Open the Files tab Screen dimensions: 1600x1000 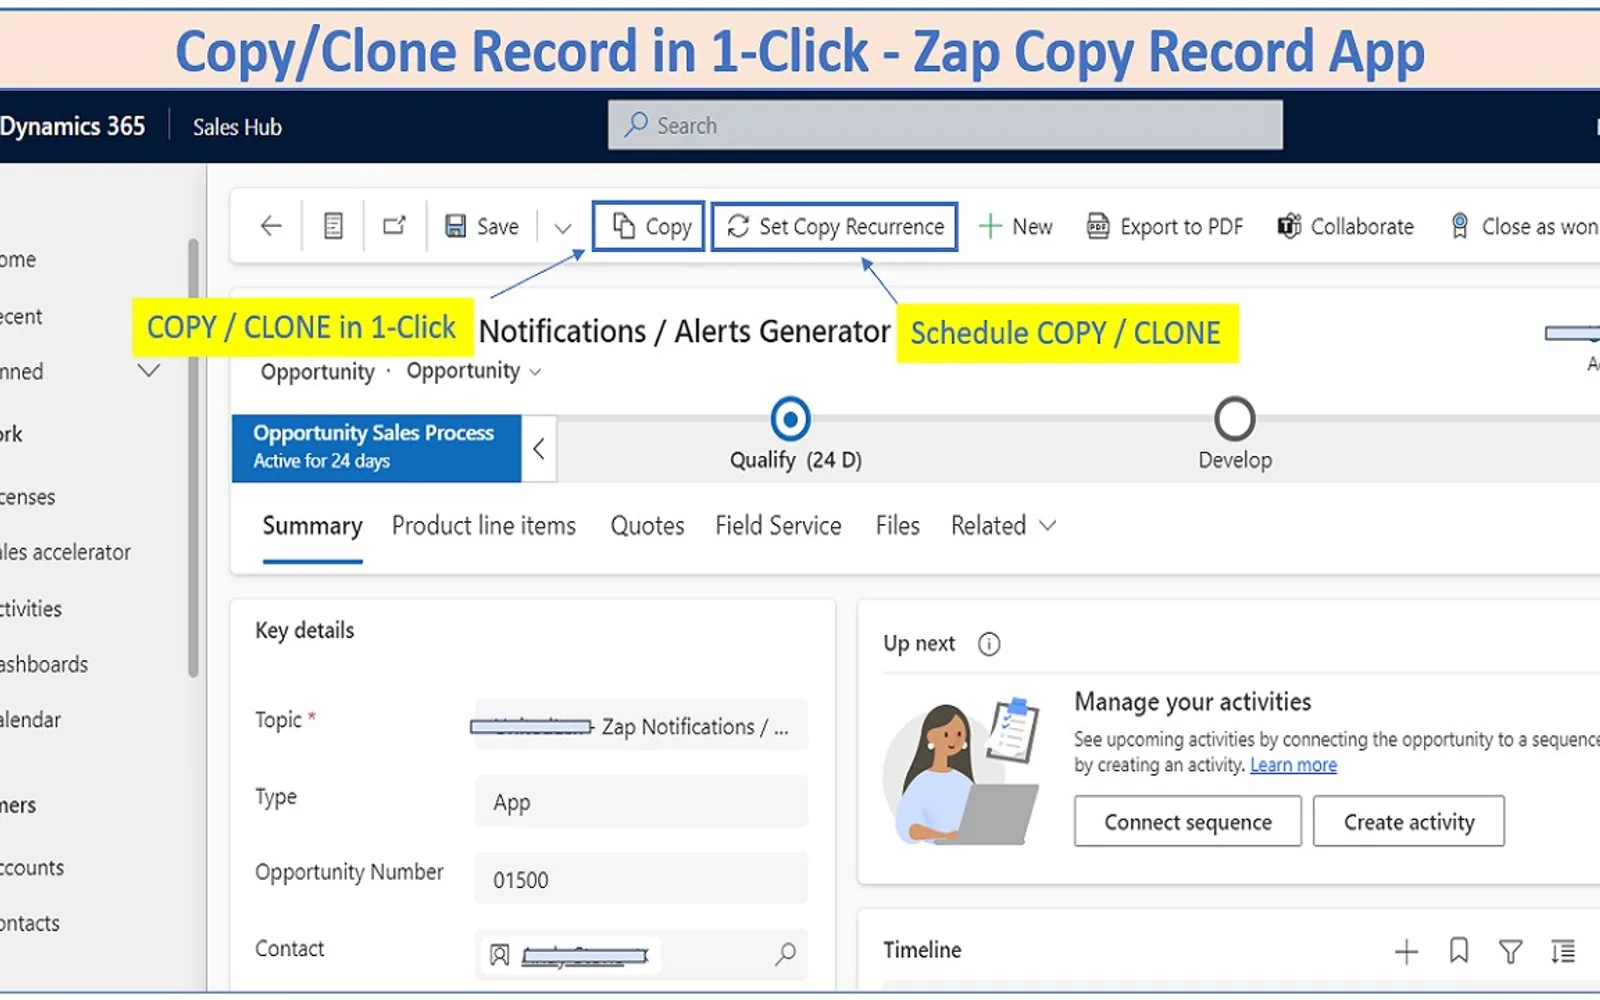897,525
